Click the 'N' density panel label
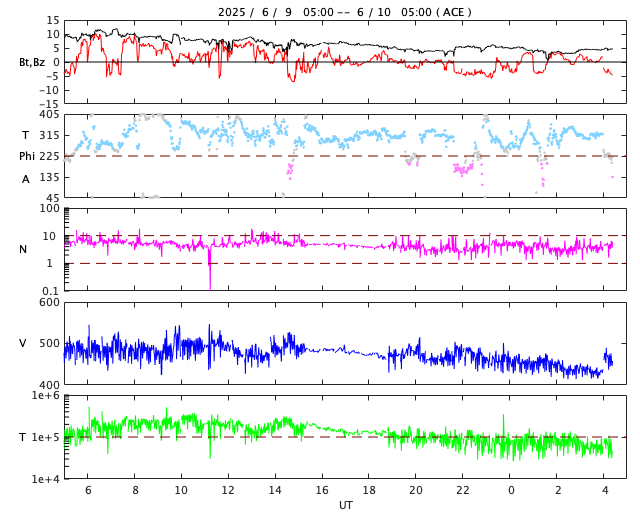This screenshot has width=640, height=512. point(23,249)
